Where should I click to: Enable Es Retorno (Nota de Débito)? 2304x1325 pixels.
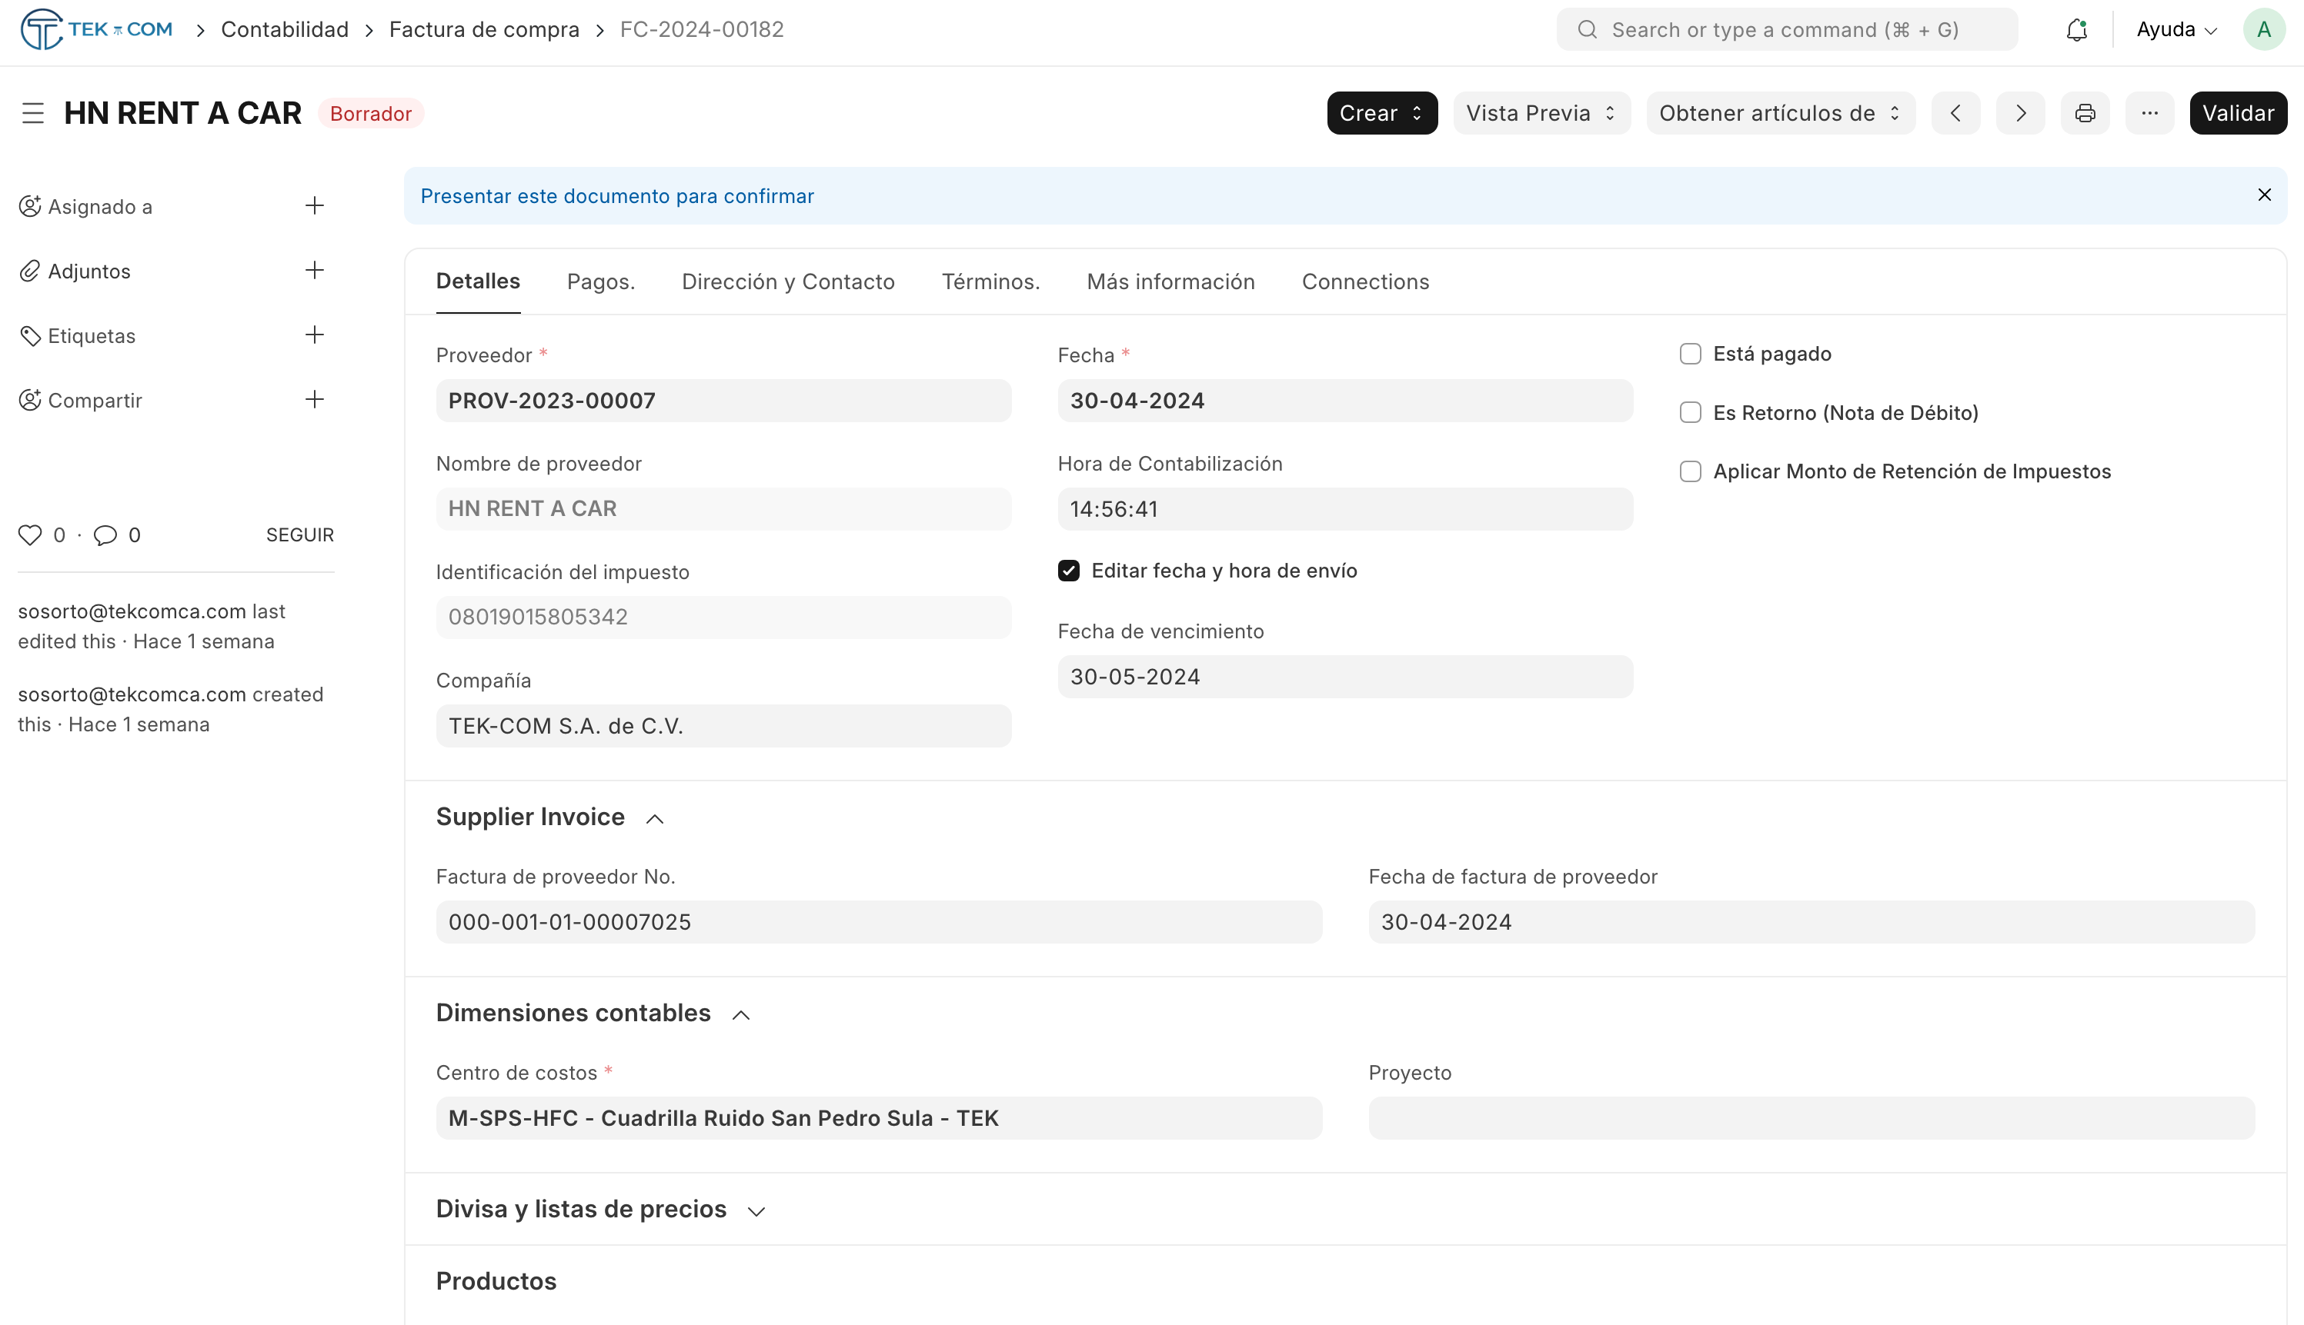coord(1690,413)
